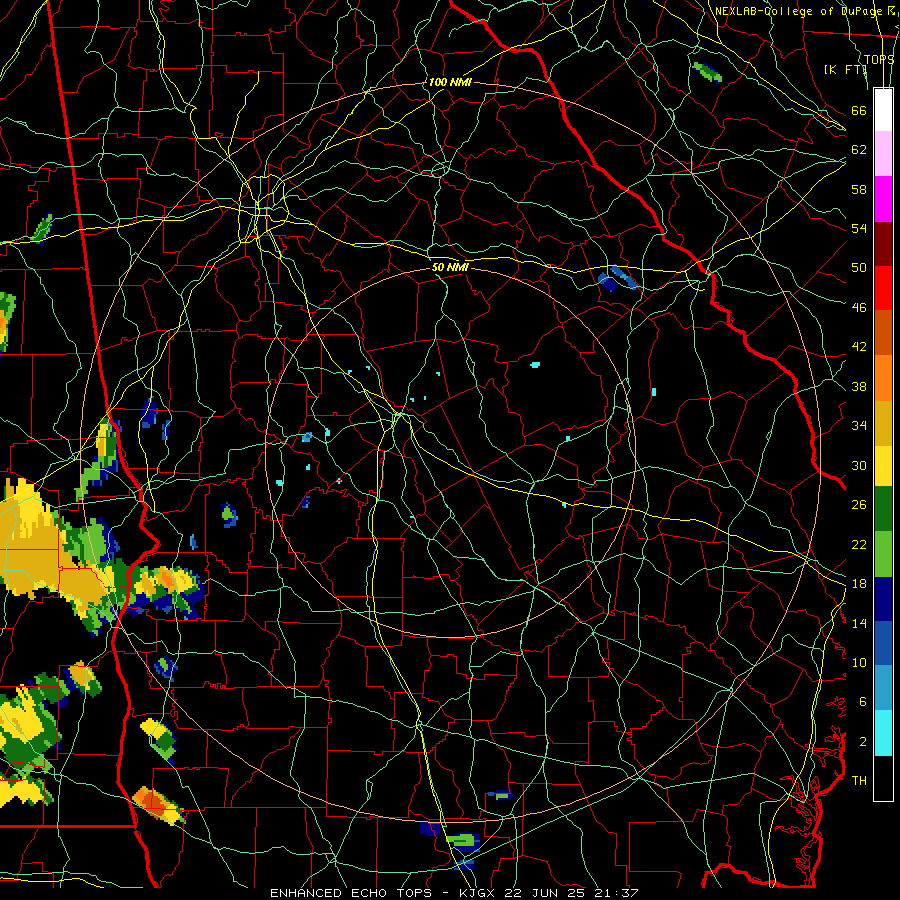Screen dimensions: 900x900
Task: Click legend value 42
Action: (859, 347)
